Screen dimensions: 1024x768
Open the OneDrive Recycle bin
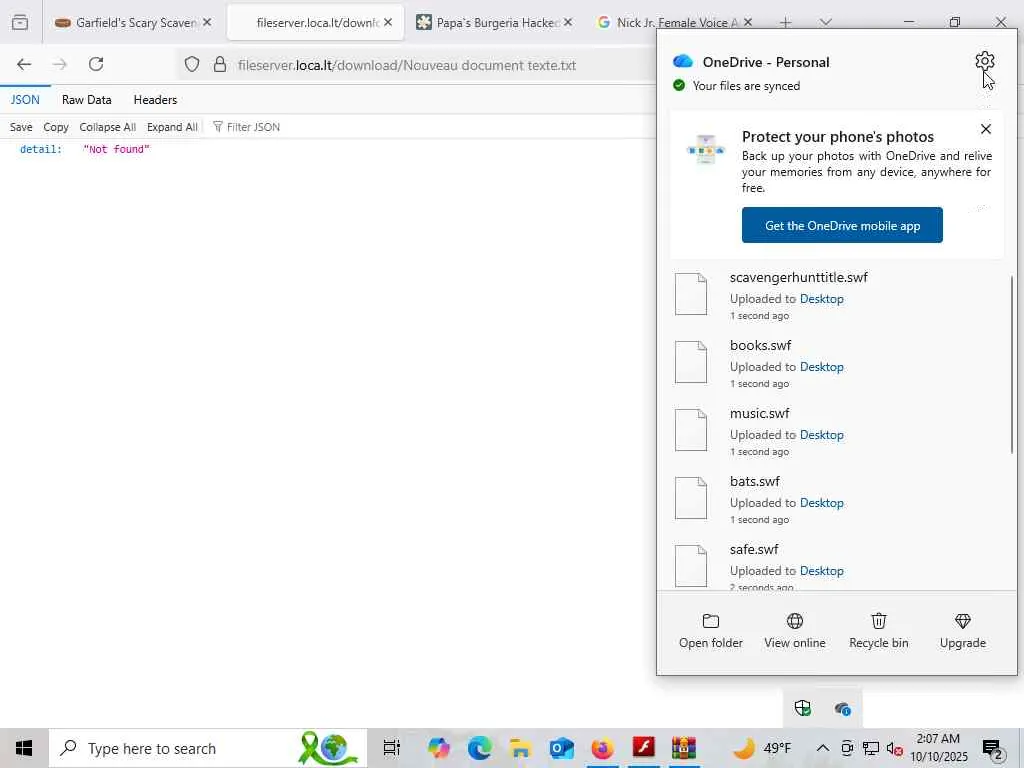click(x=878, y=631)
